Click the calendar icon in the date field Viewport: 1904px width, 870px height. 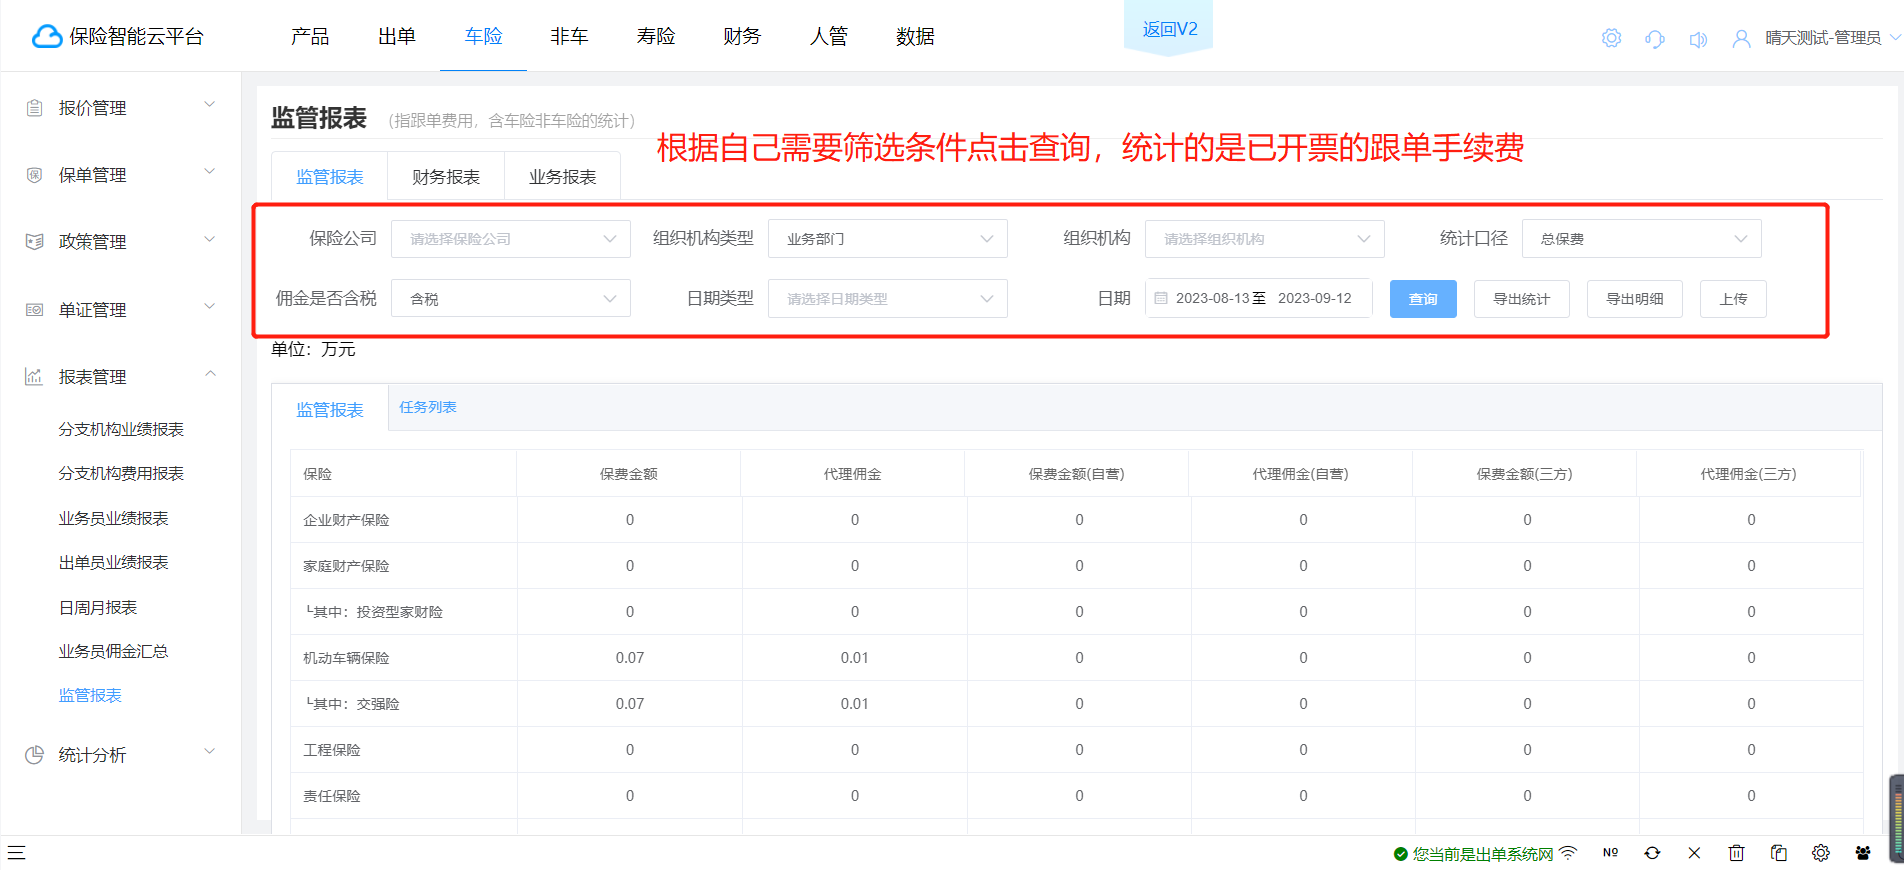pos(1161,298)
